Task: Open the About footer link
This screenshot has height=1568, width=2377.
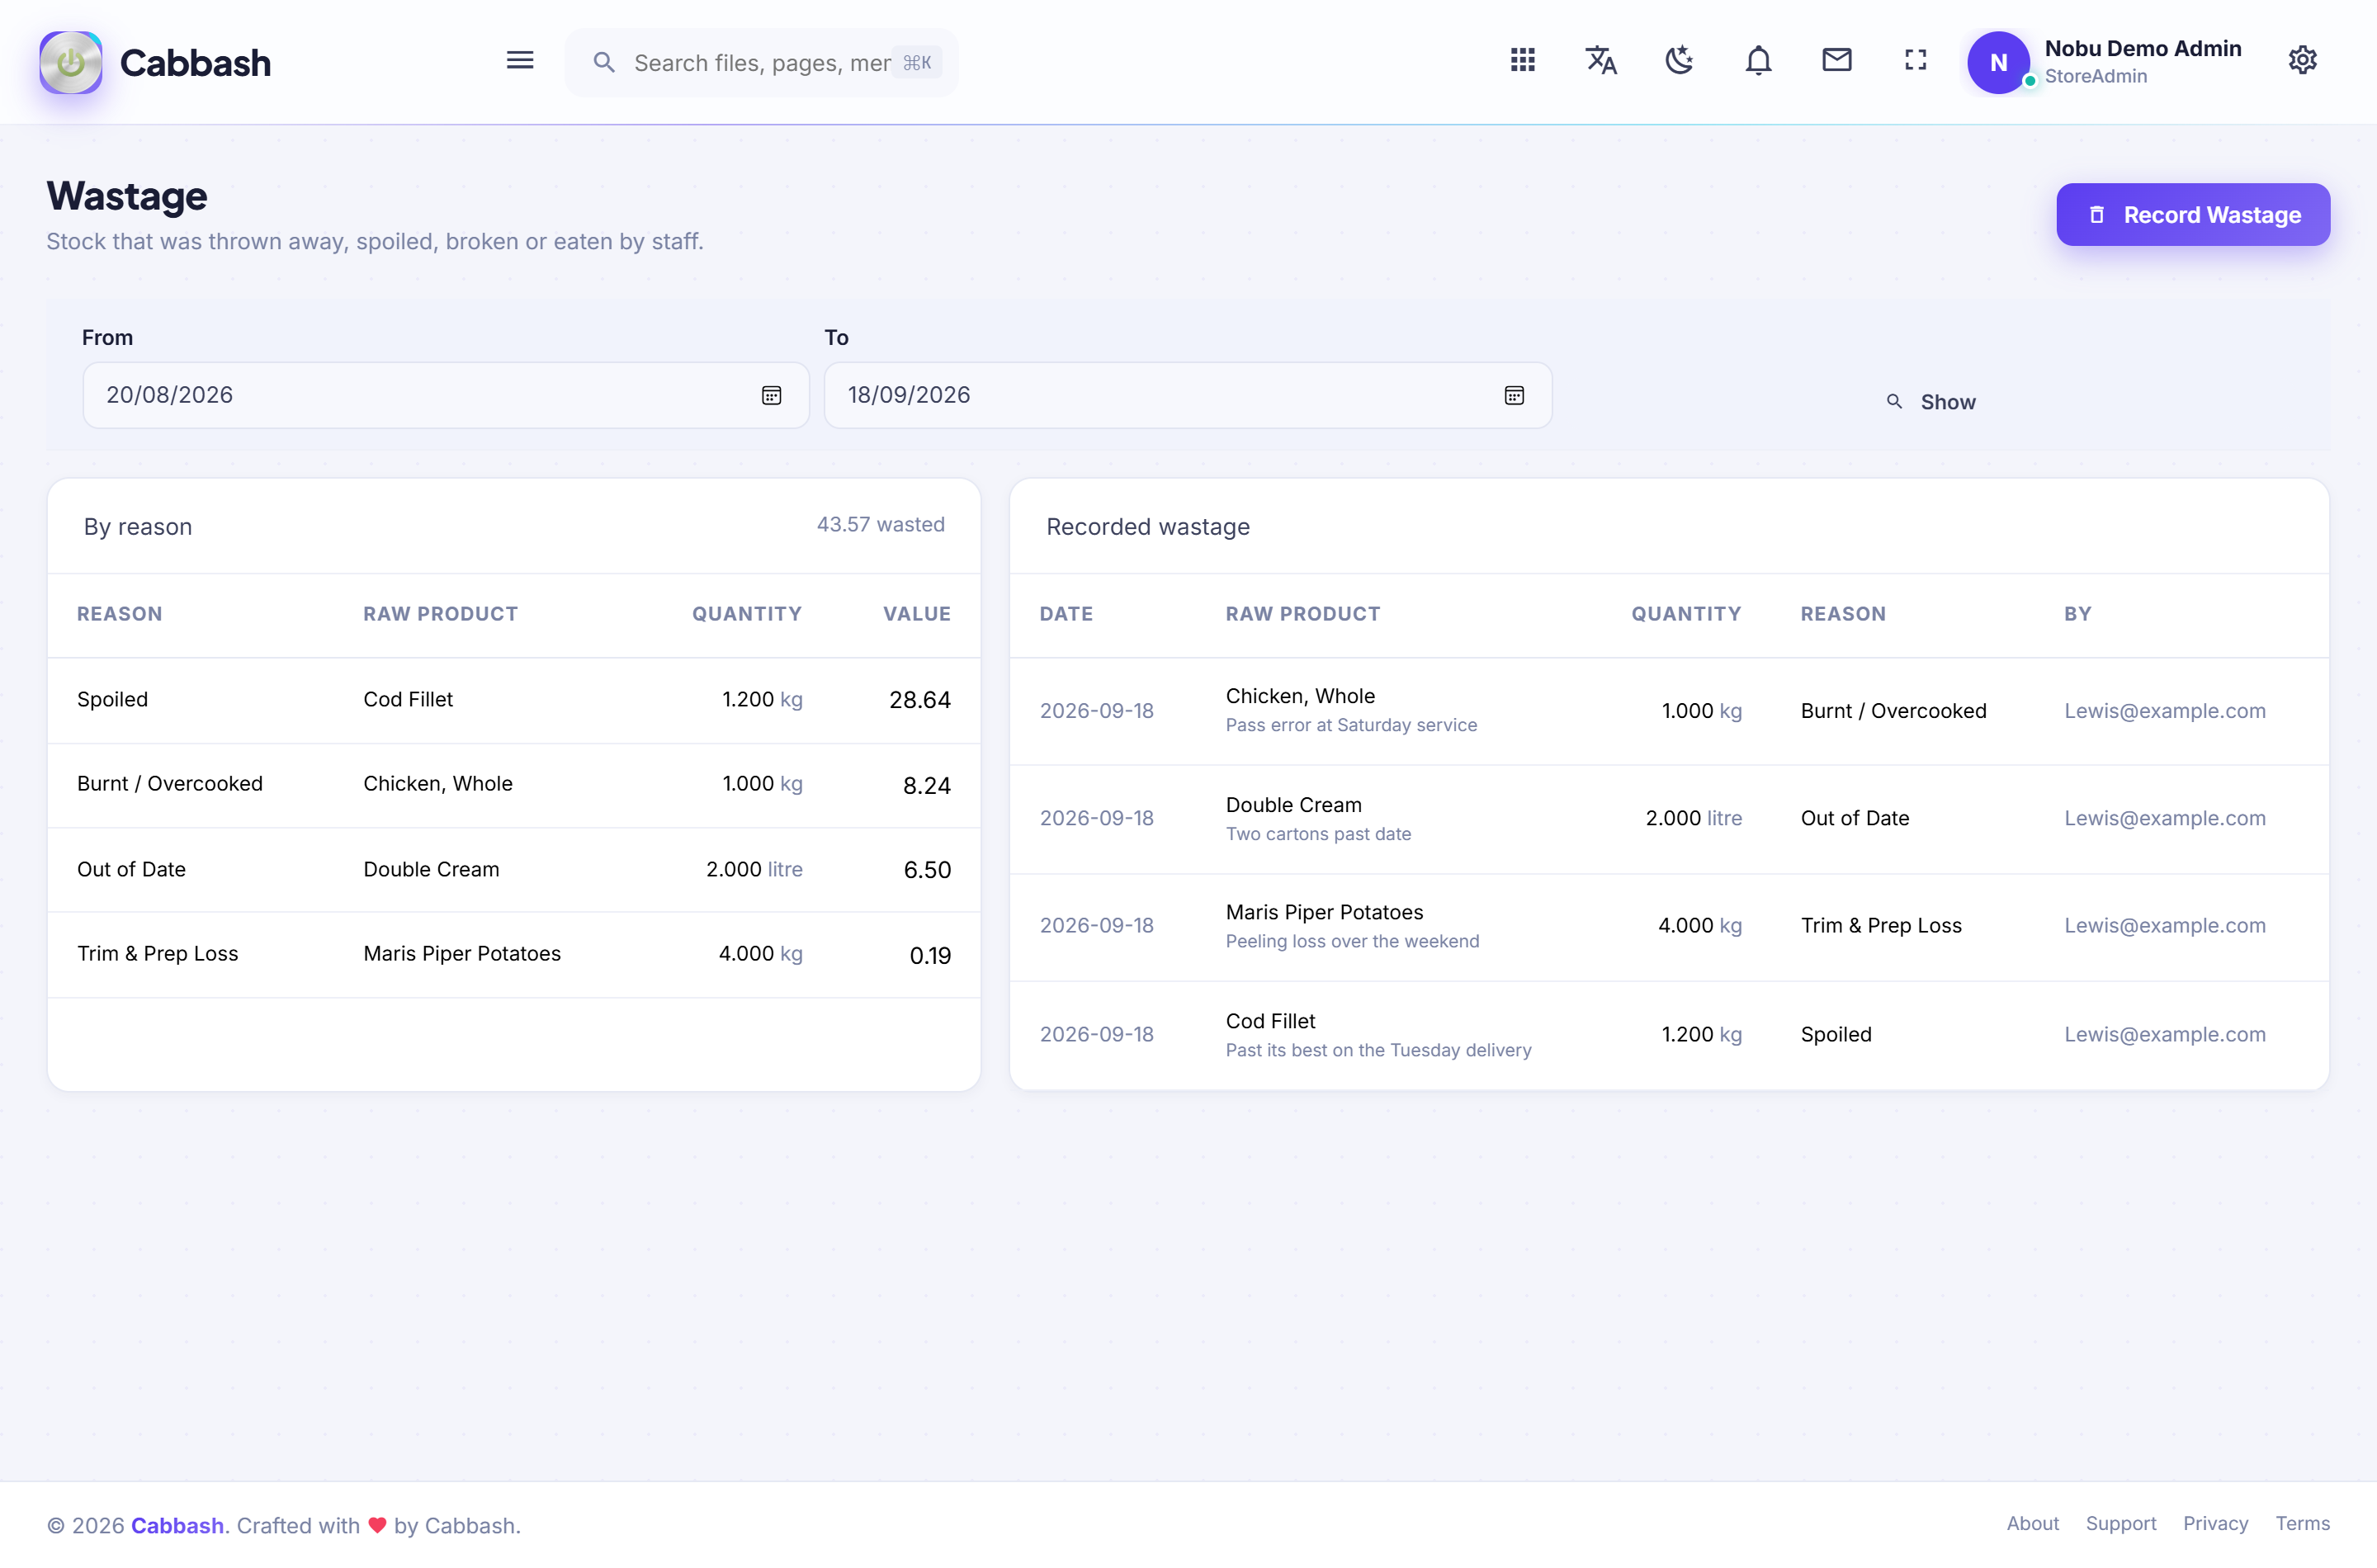Action: (2032, 1523)
